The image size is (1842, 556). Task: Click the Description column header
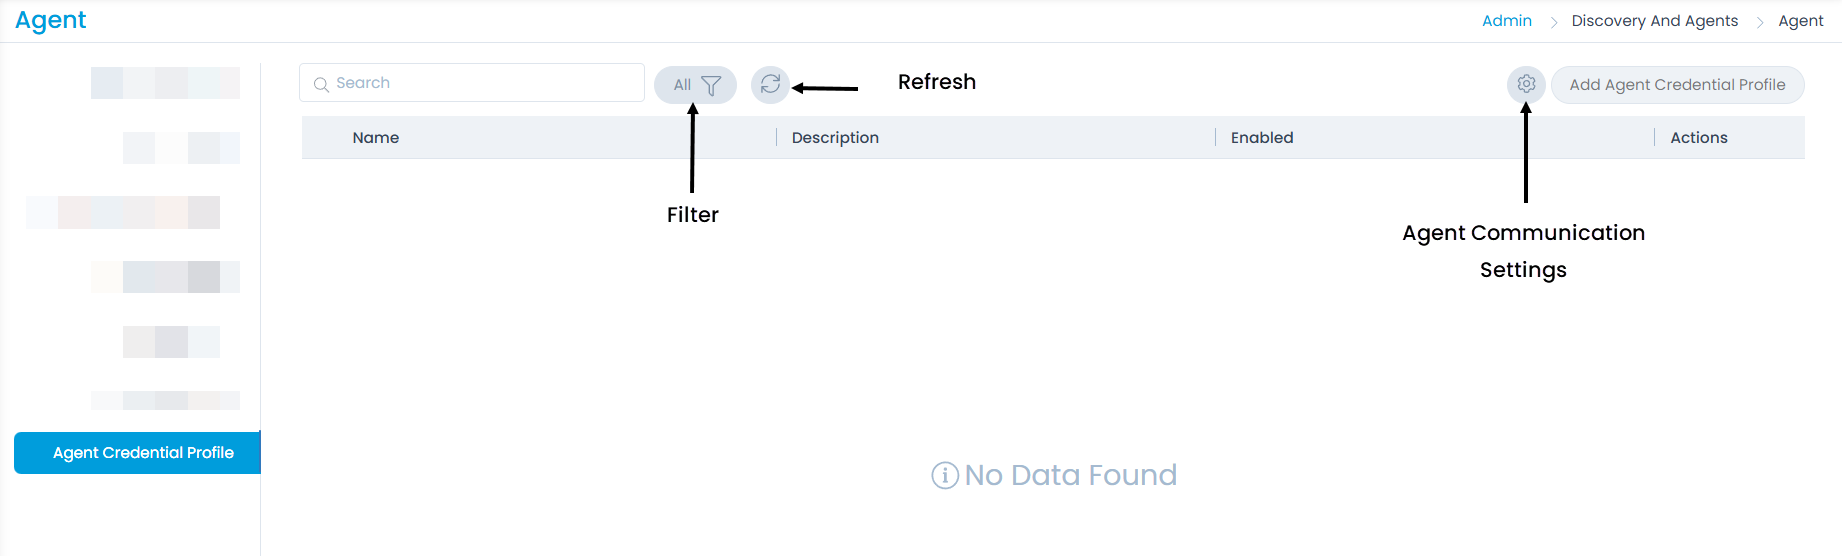tap(835, 138)
